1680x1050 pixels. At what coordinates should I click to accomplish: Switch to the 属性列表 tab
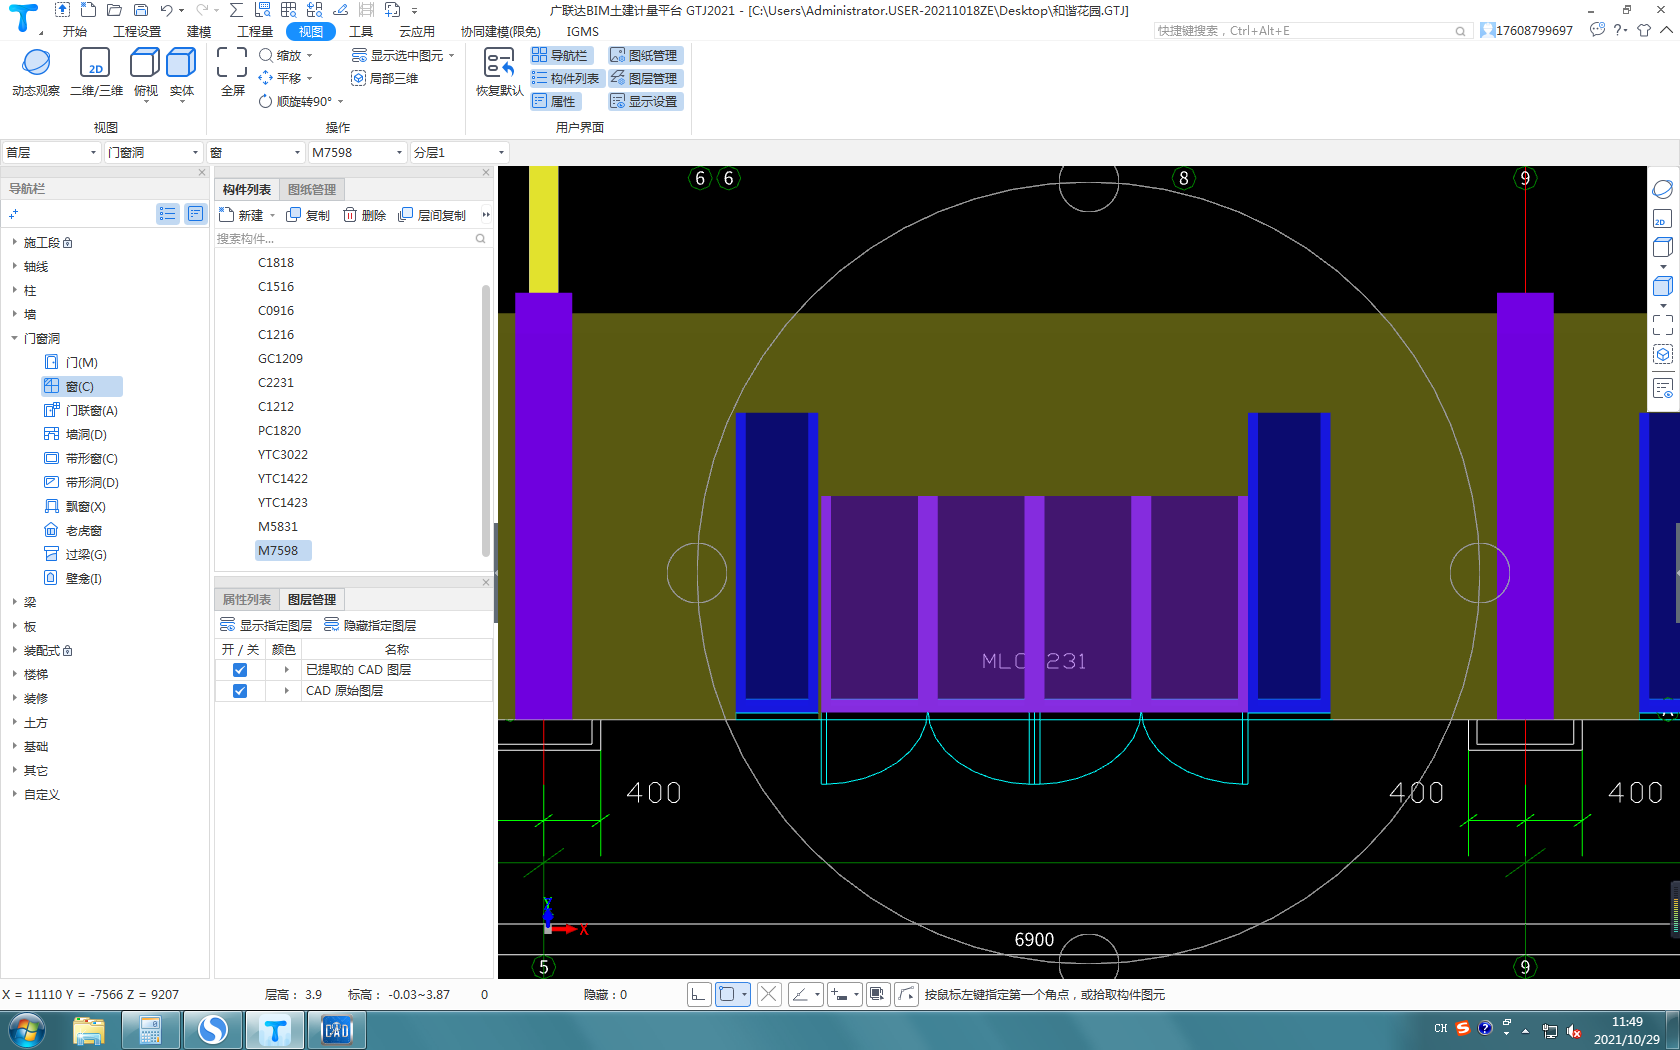click(x=247, y=599)
